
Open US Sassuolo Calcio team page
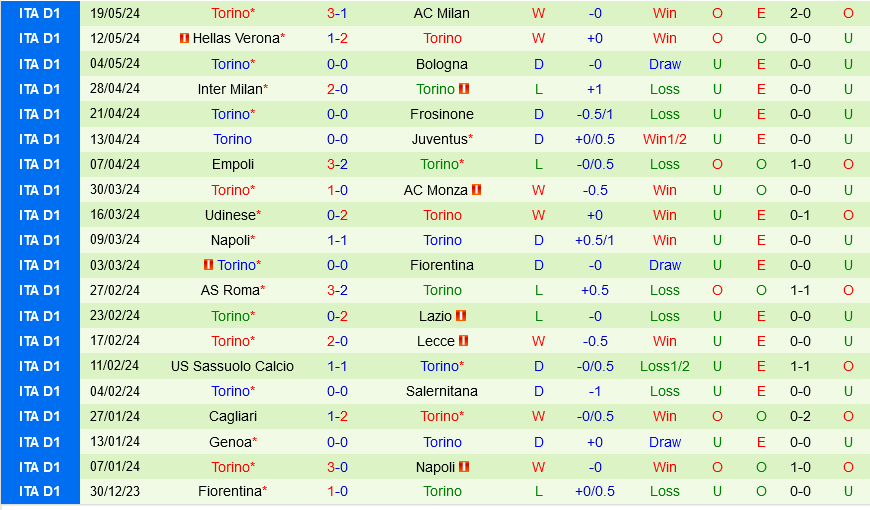coord(232,366)
